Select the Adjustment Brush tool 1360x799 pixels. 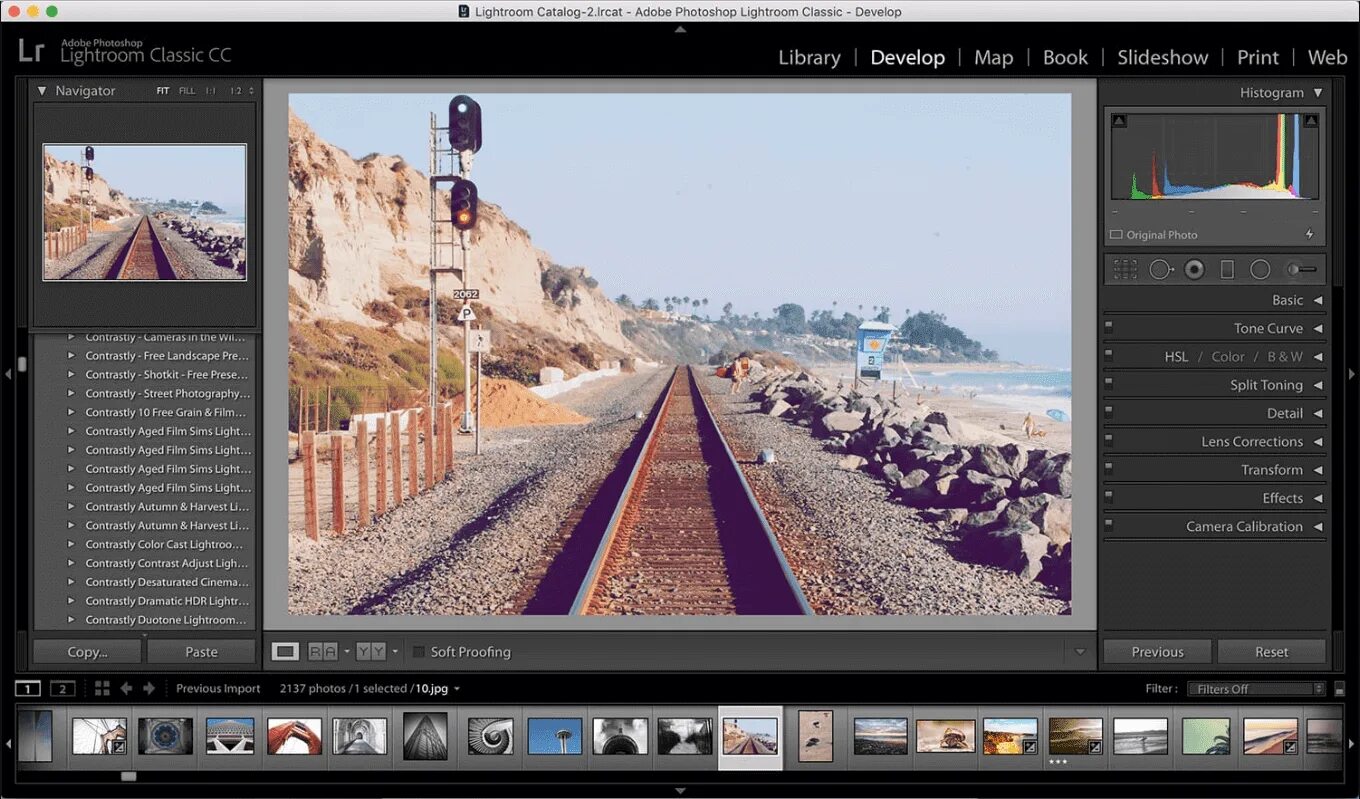click(1295, 268)
